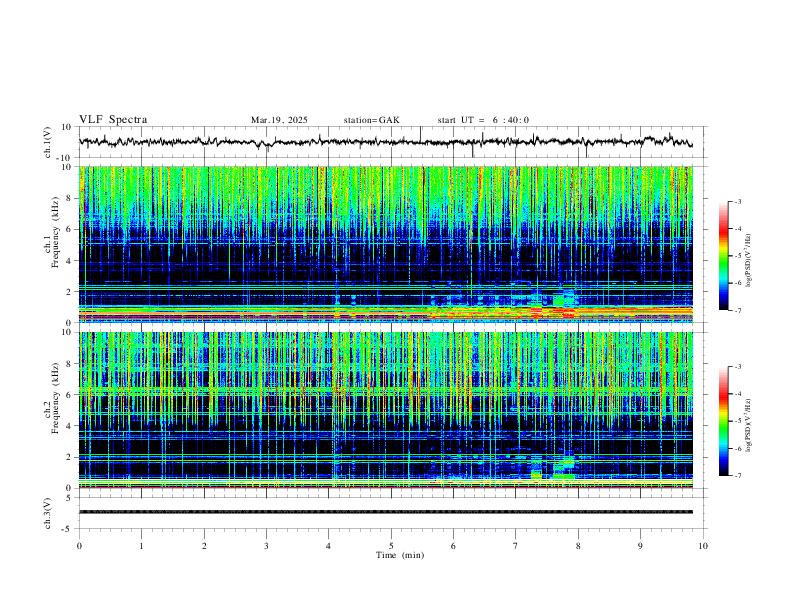The image size is (792, 612).
Task: Click the '-7' value on lower colorbar
Action: pos(737,475)
